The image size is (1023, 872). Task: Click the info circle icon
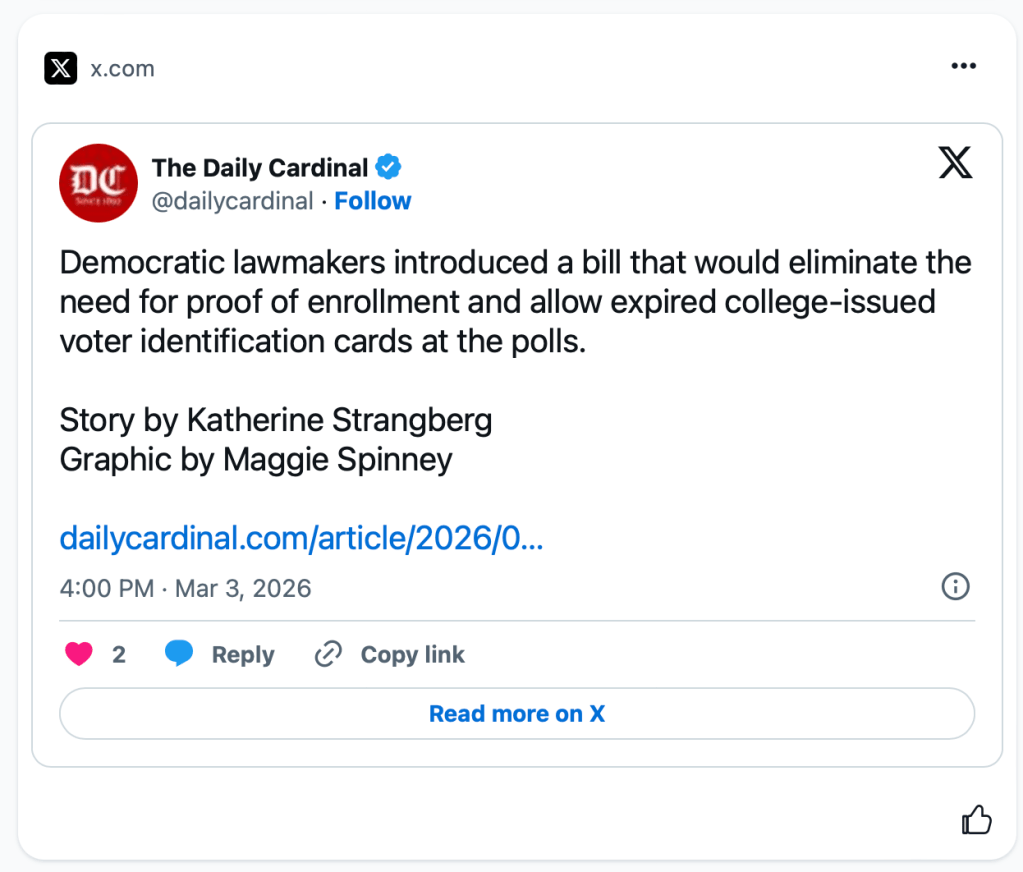coord(956,586)
